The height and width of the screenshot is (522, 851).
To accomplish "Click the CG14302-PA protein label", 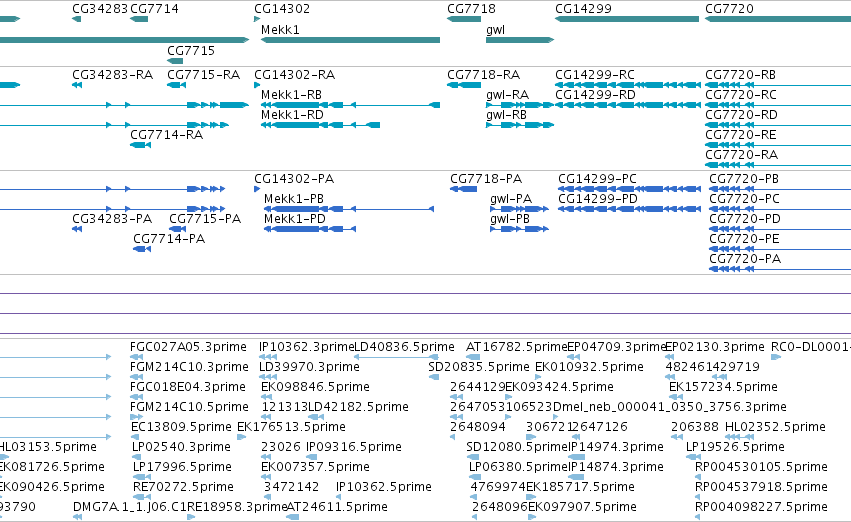I will click(x=294, y=179).
